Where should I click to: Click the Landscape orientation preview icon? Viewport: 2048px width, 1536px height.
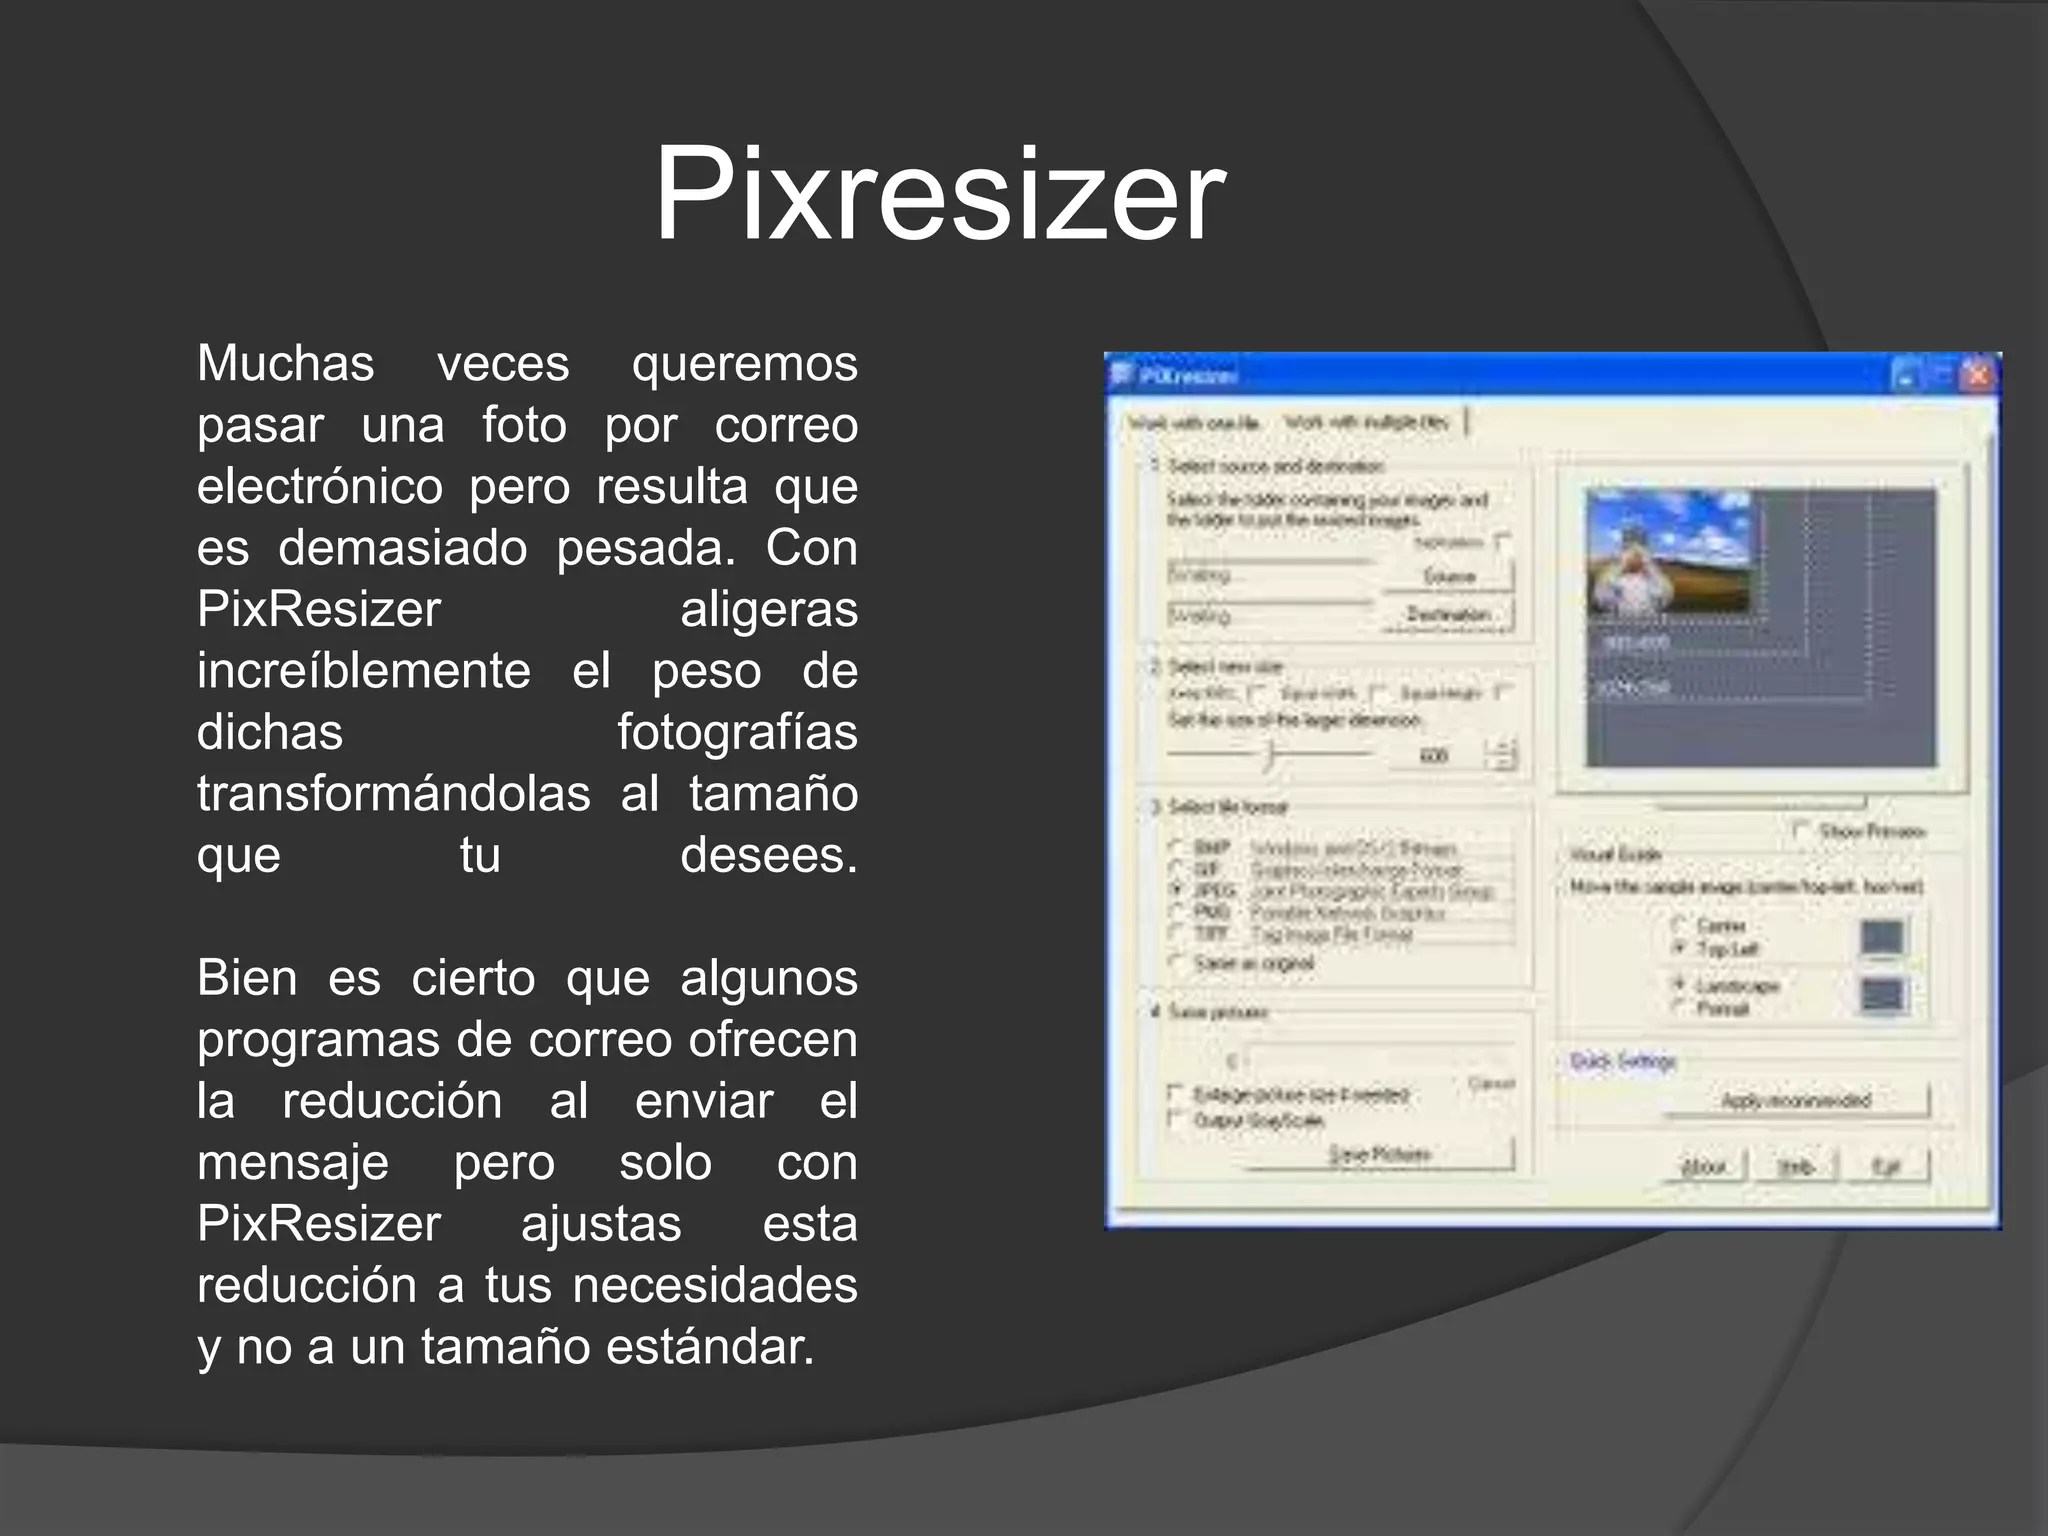(x=1882, y=995)
